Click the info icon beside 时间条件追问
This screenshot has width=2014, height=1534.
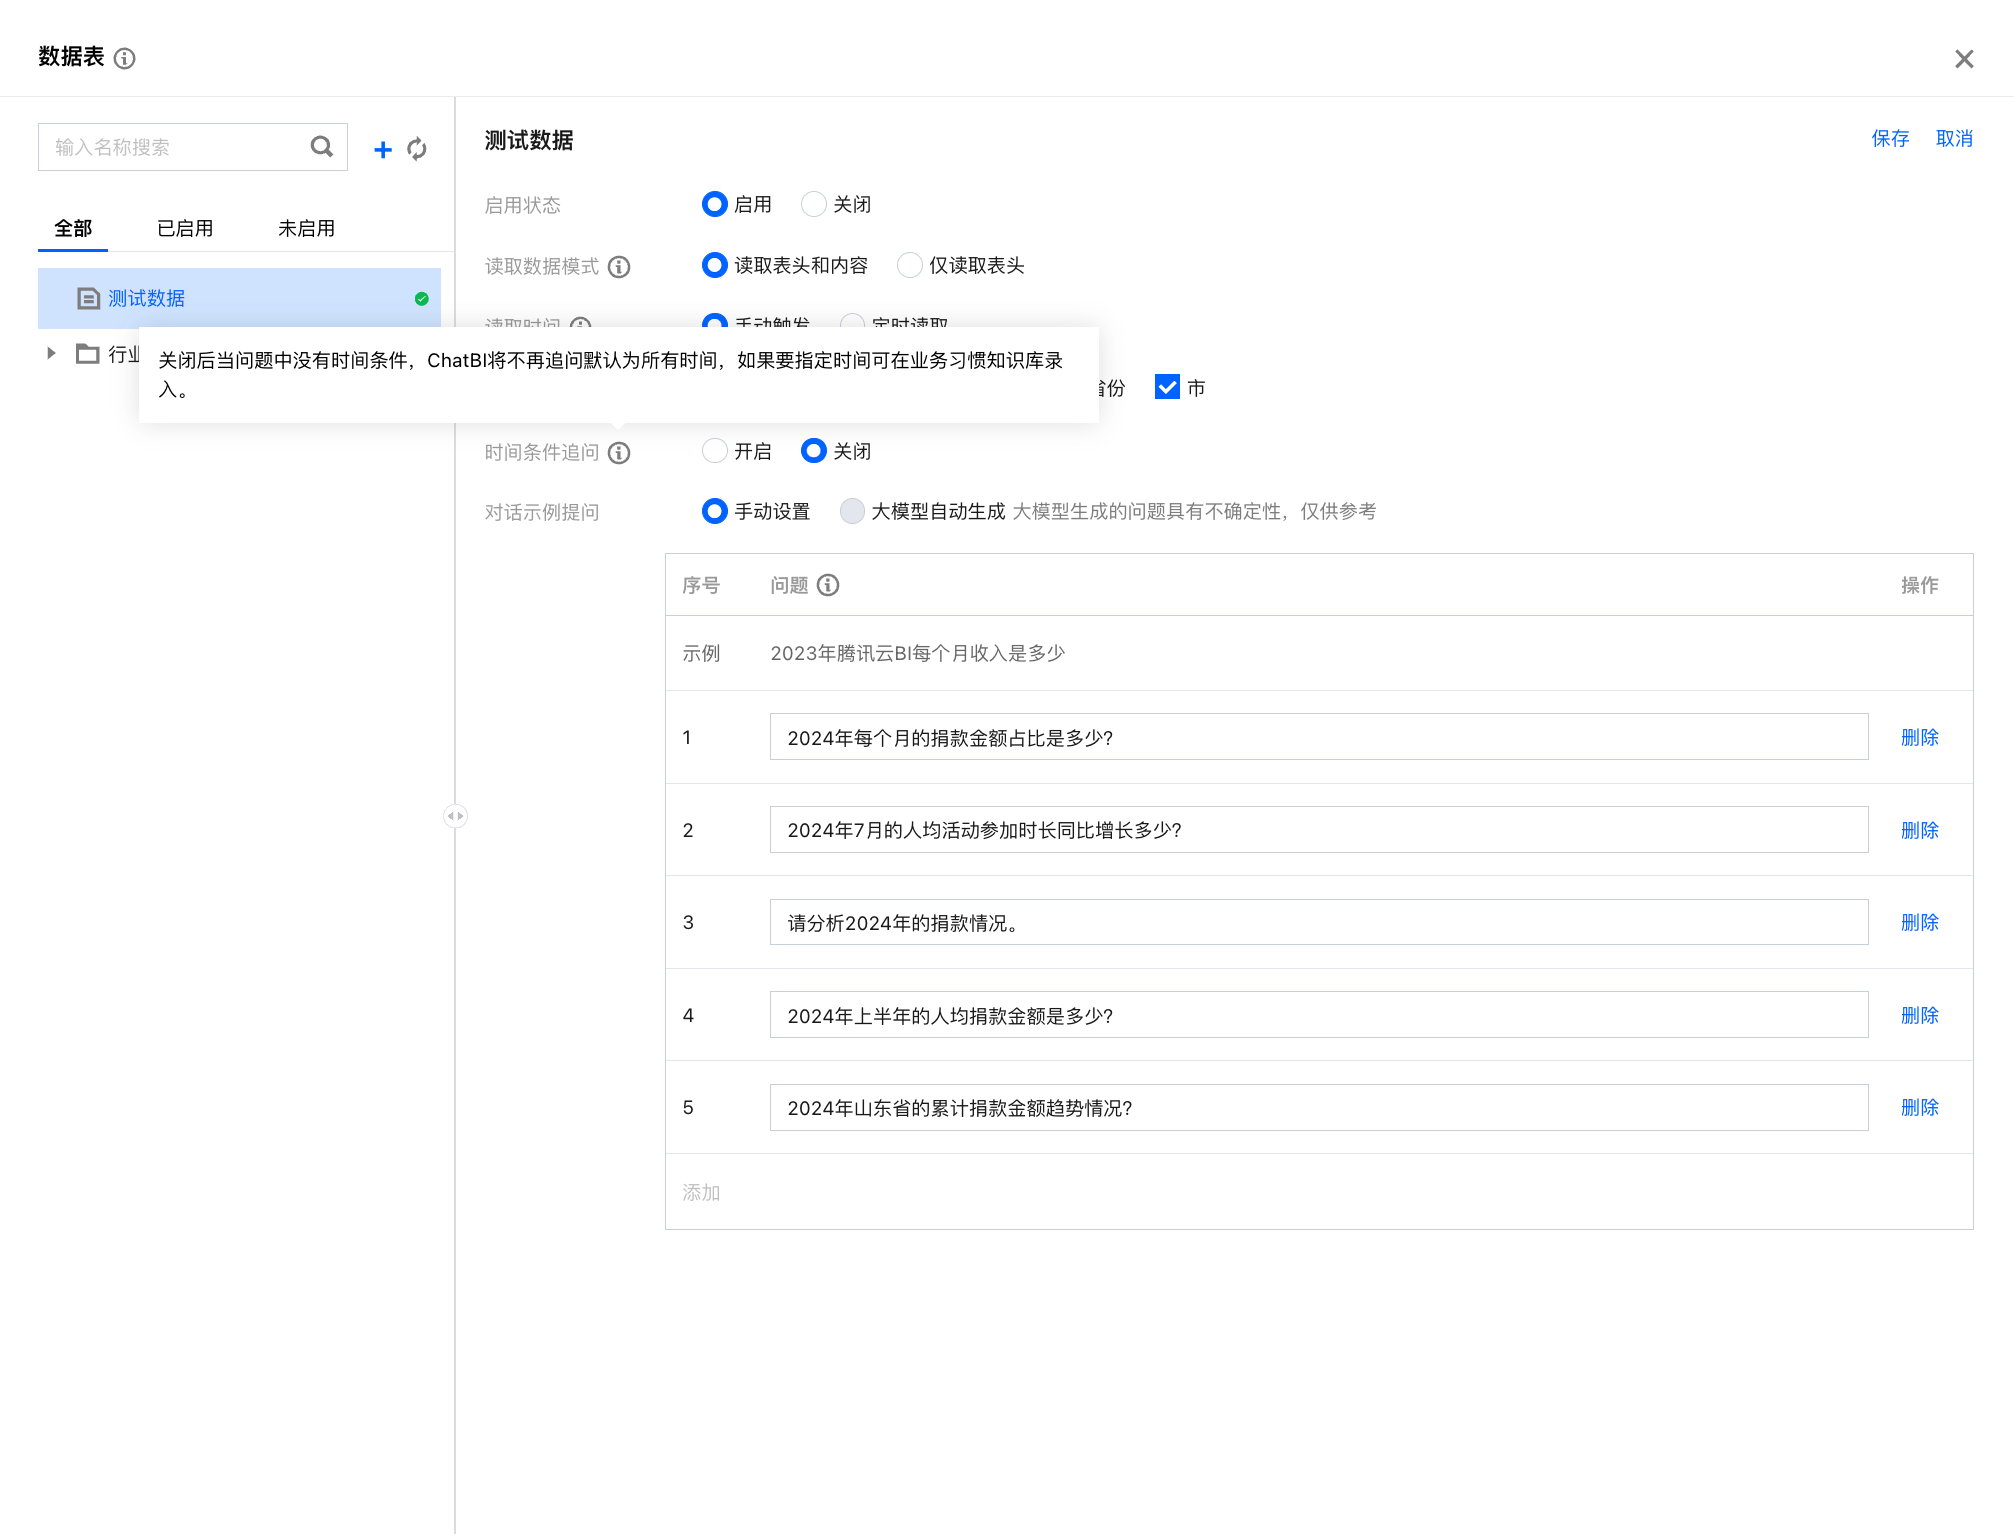pyautogui.click(x=619, y=453)
